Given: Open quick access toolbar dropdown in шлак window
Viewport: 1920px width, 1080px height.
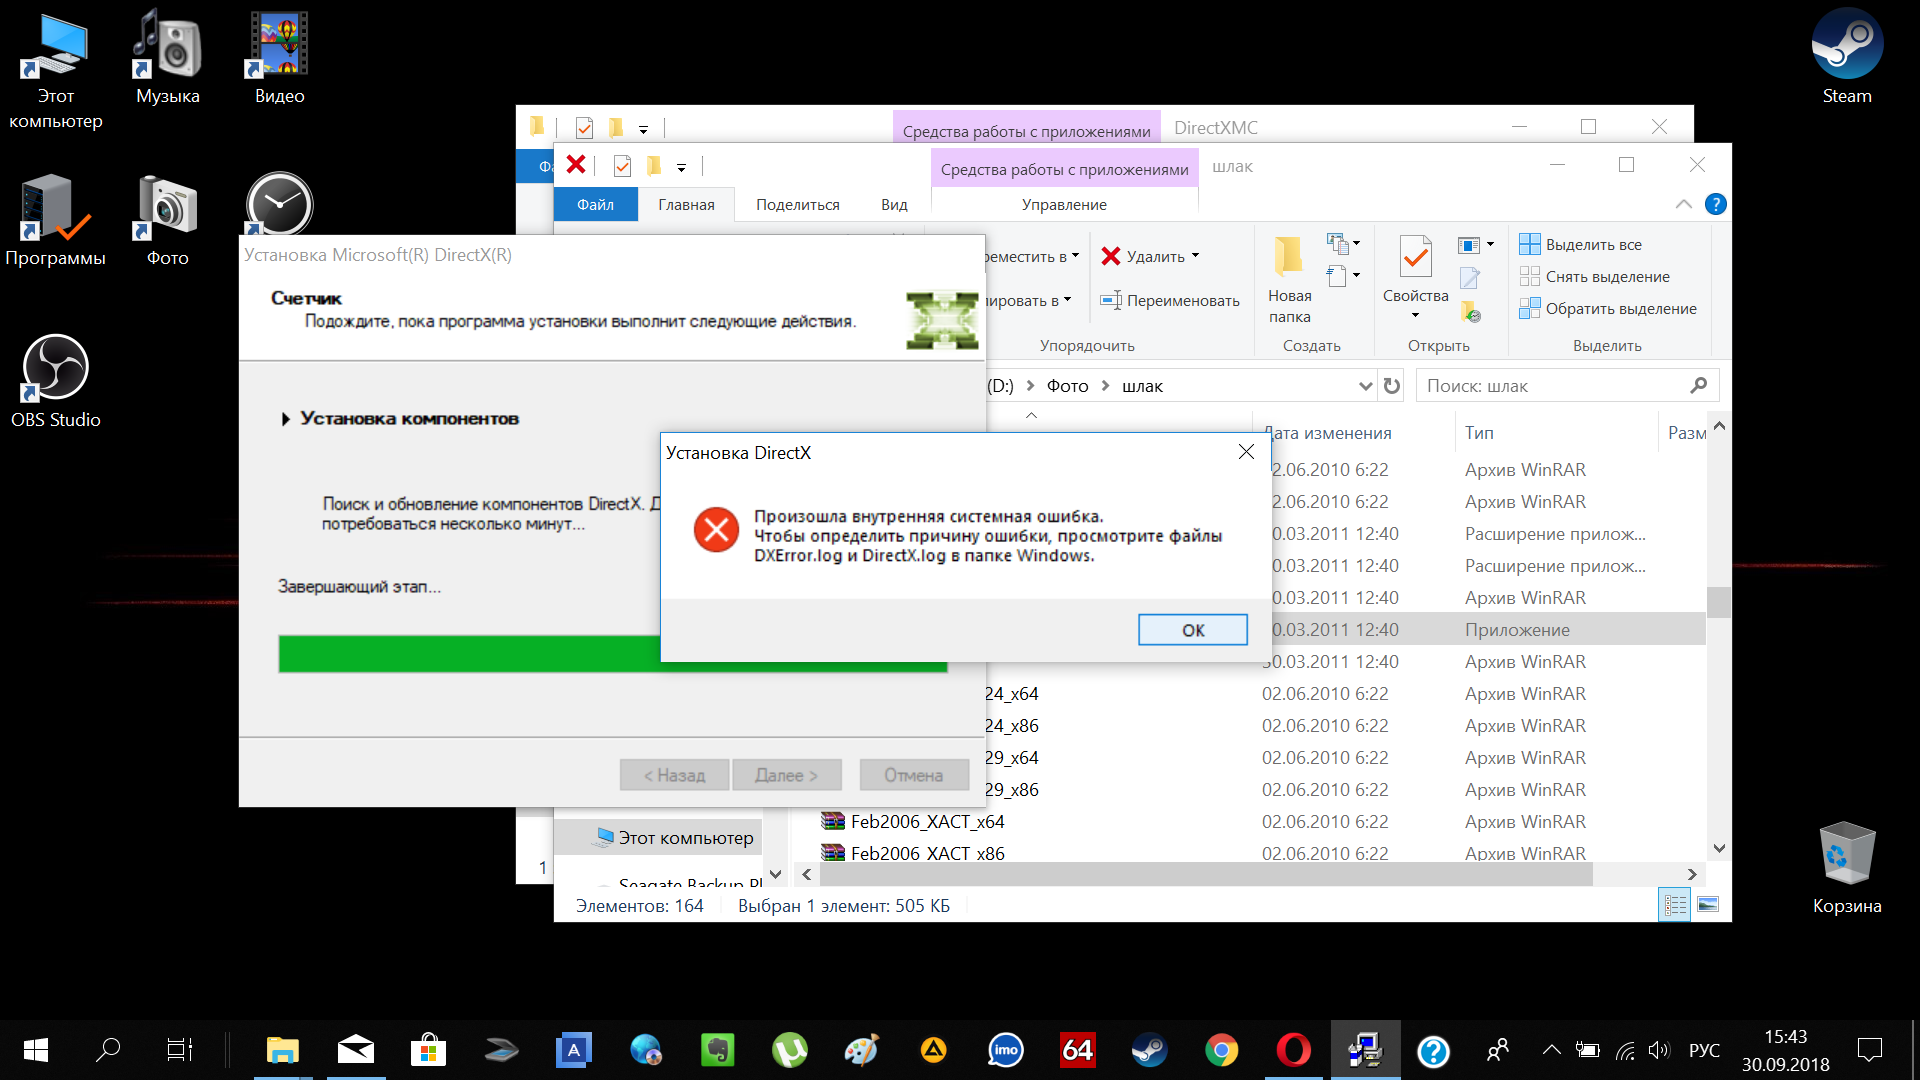Looking at the screenshot, I should pos(681,167).
